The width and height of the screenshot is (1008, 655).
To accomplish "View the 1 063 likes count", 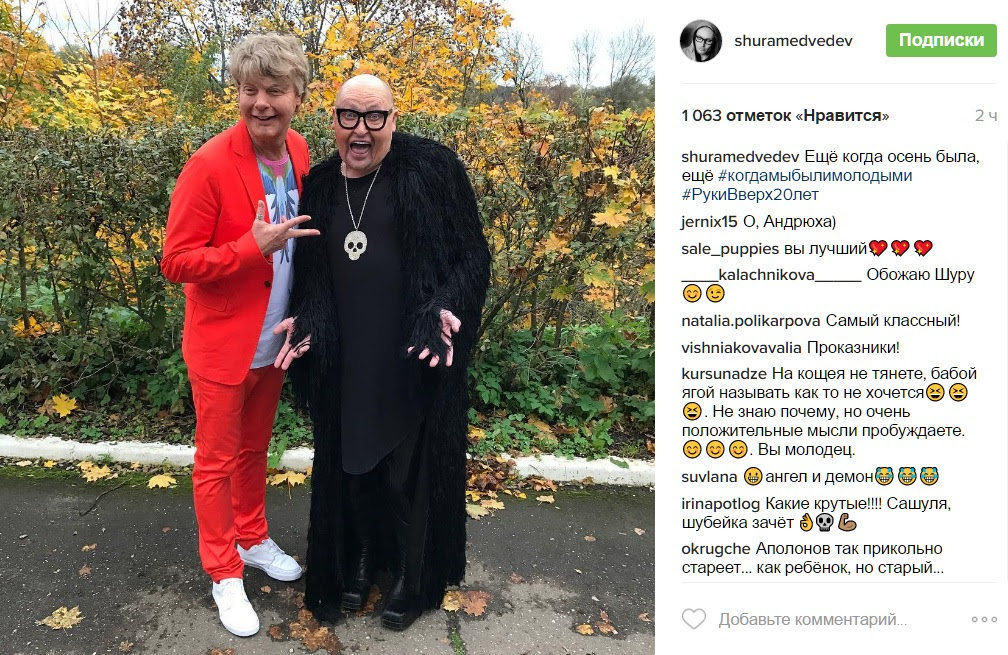I will [x=785, y=116].
